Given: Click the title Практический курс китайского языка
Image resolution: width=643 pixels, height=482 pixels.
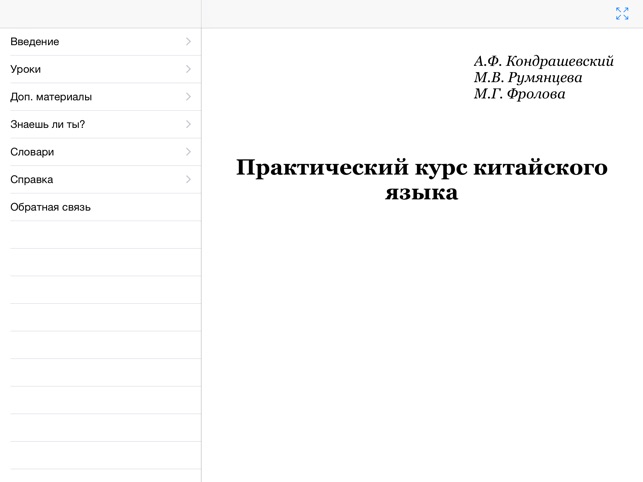Looking at the screenshot, I should point(422,180).
